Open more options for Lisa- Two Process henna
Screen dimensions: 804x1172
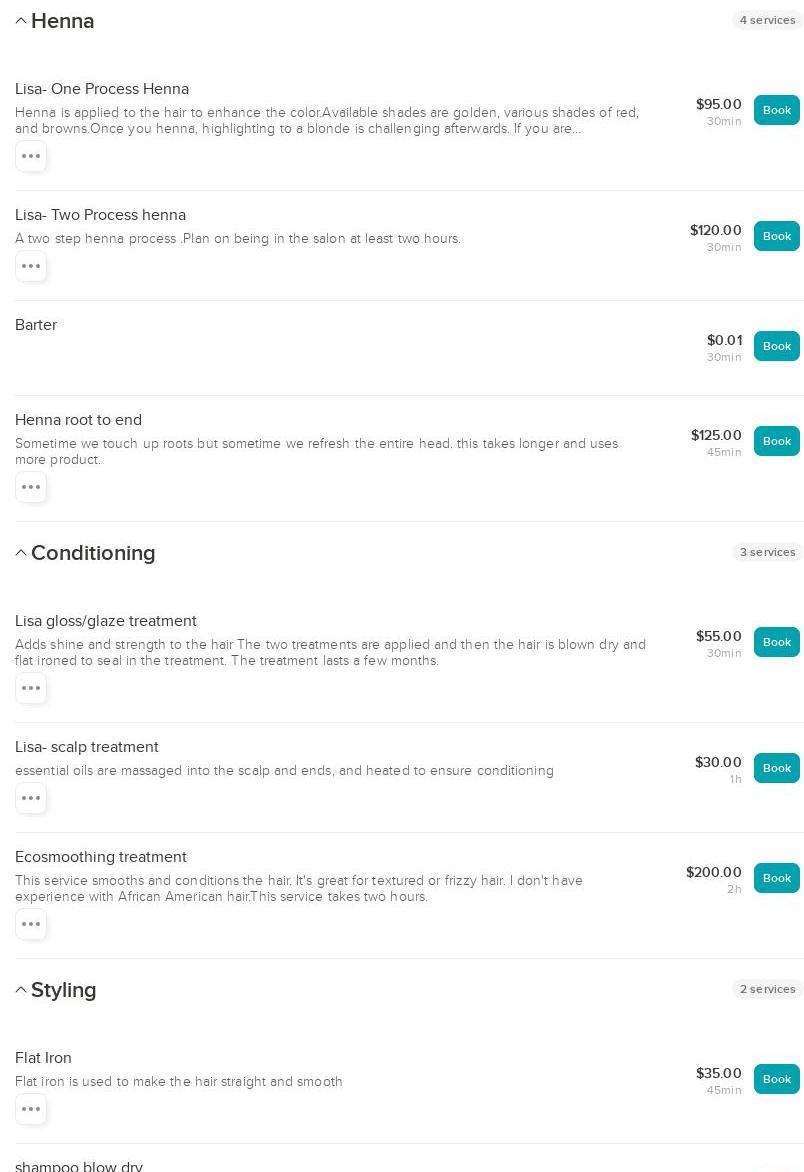(x=31, y=266)
